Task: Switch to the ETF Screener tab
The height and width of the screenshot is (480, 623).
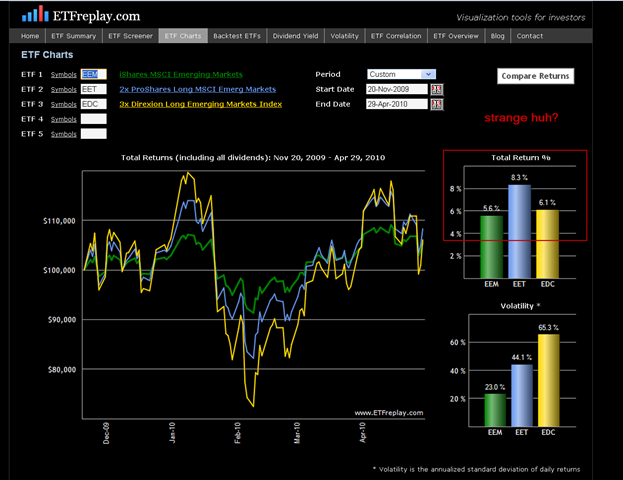Action: [x=130, y=36]
